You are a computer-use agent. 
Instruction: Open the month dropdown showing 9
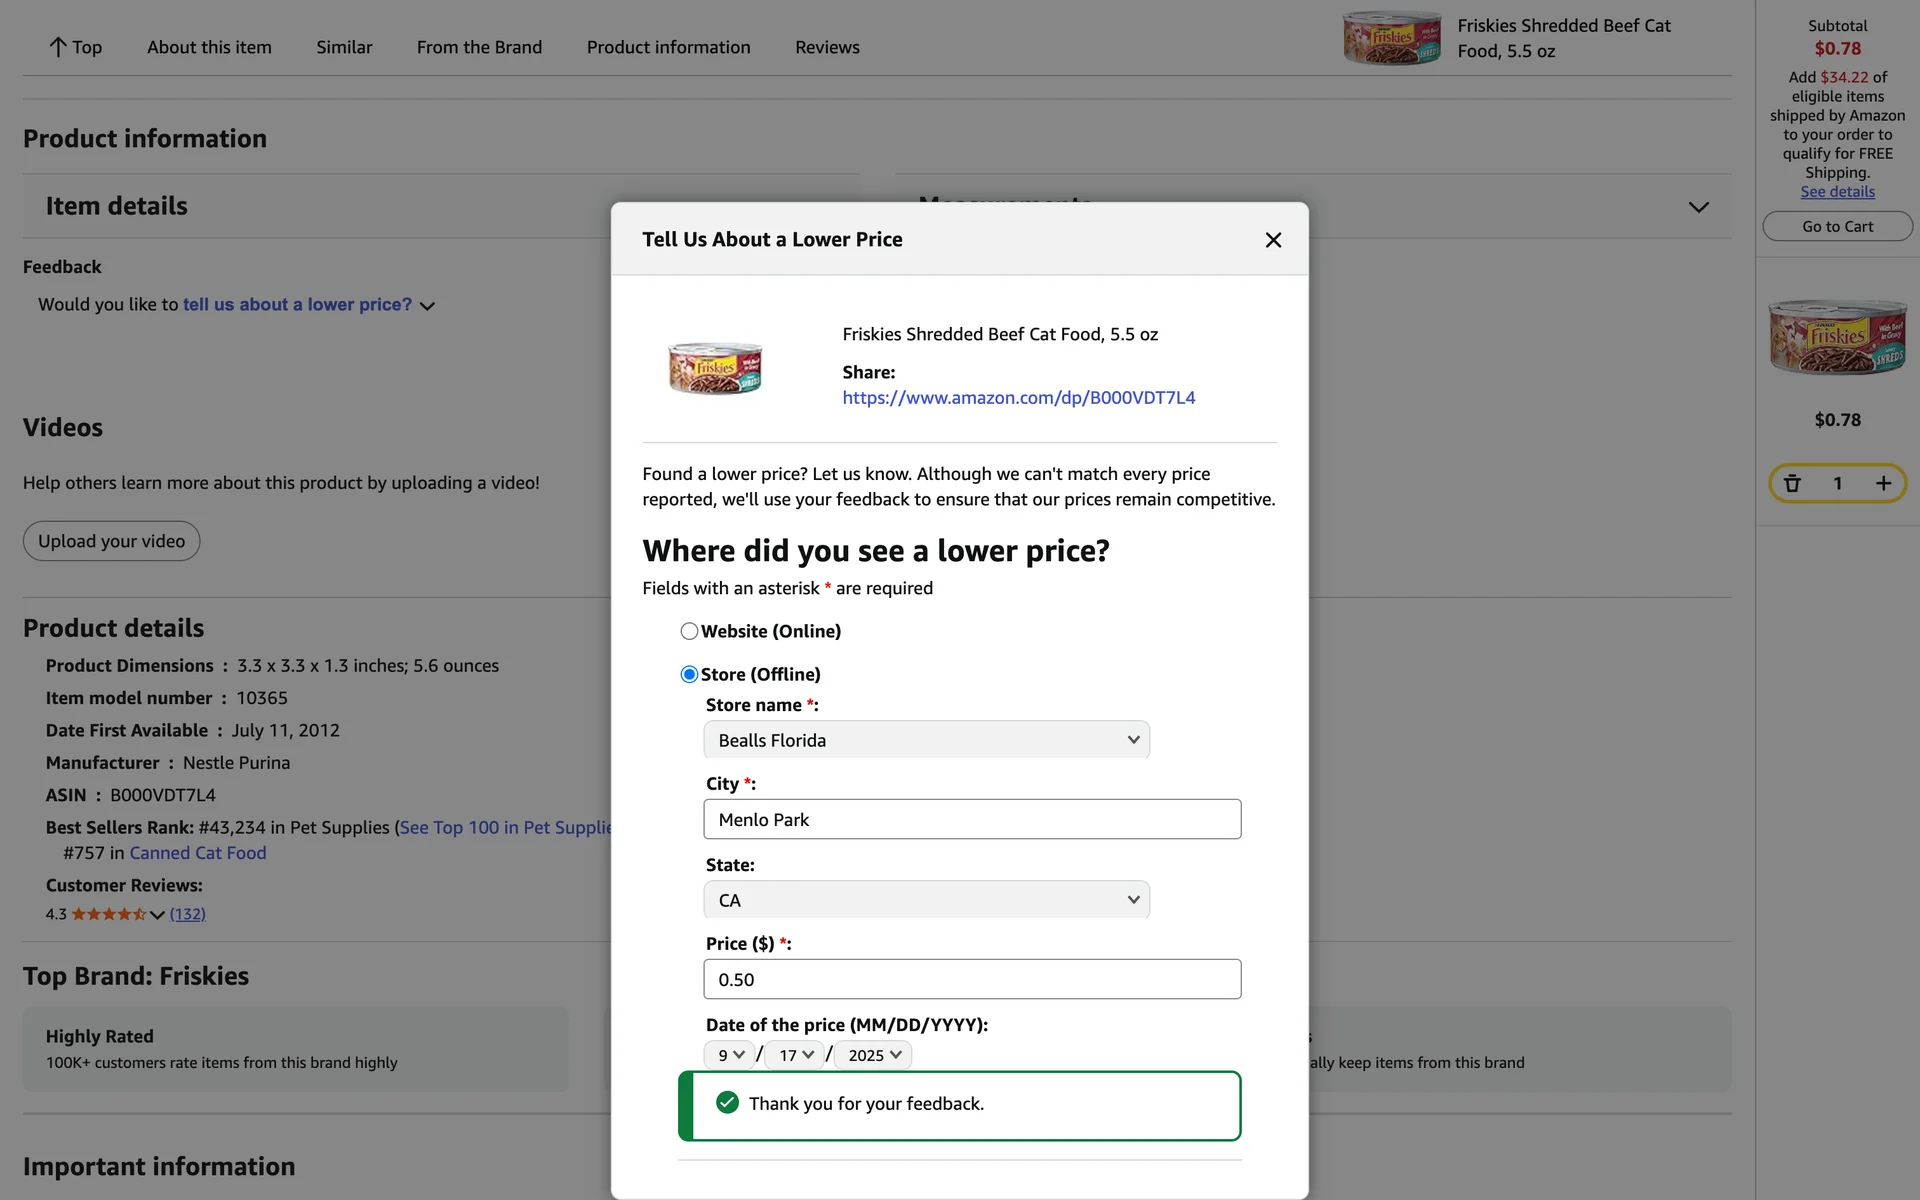(x=730, y=1055)
